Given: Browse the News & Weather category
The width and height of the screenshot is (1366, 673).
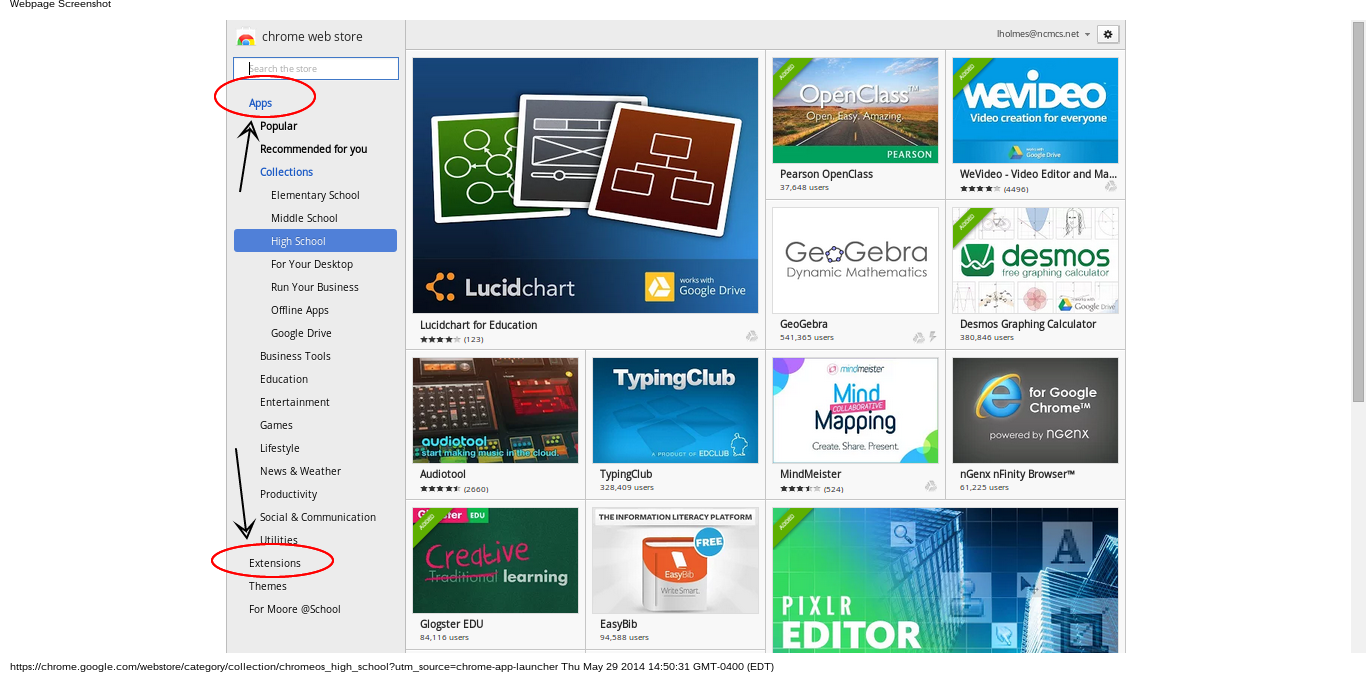Looking at the screenshot, I should 300,471.
